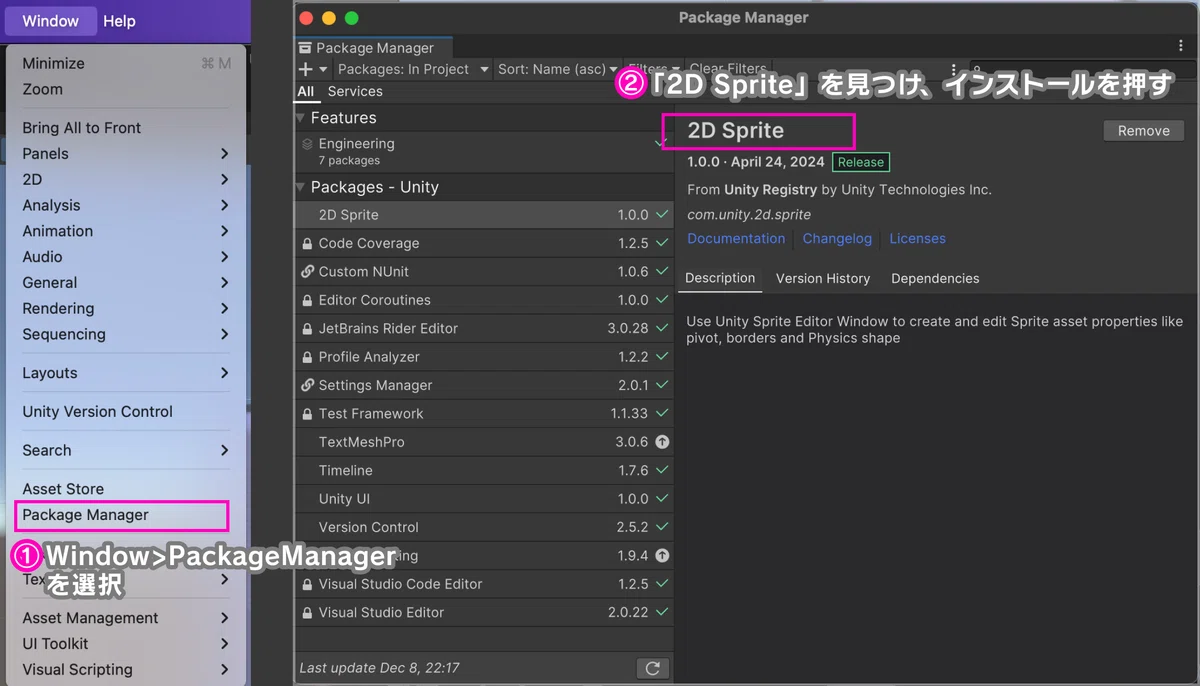
Task: Click the lock icon beside Visual Studio Editor
Action: 307,613
